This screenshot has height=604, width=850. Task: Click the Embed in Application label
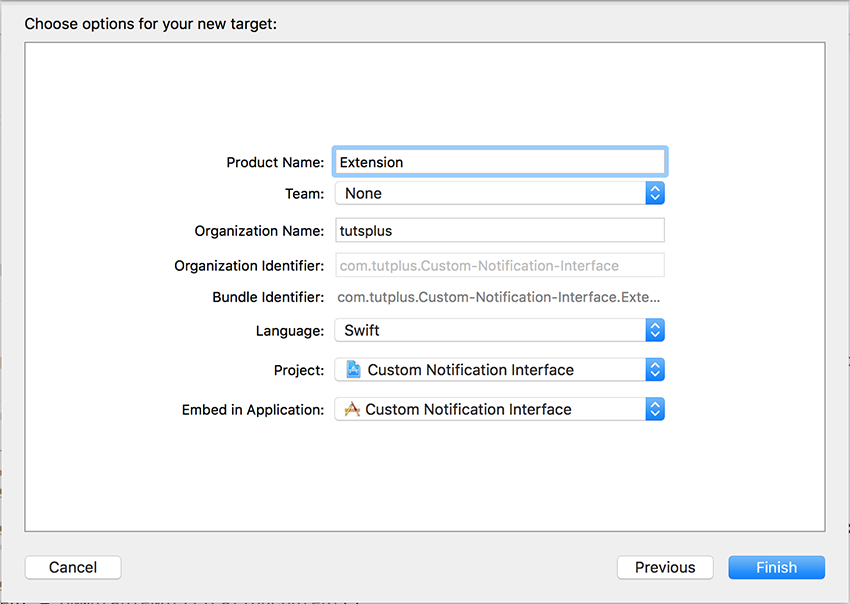[253, 410]
